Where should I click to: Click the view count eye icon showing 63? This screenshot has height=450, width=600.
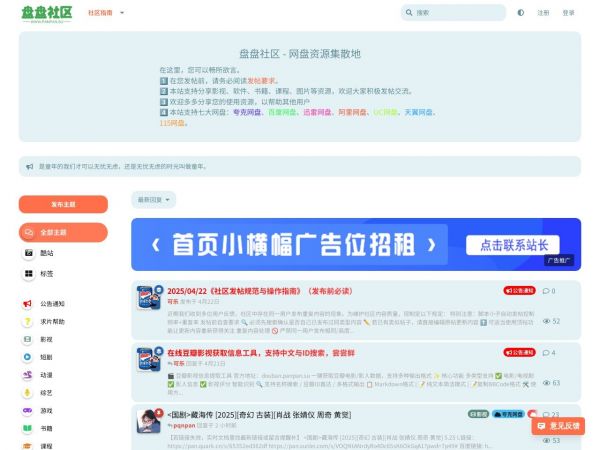click(x=546, y=383)
